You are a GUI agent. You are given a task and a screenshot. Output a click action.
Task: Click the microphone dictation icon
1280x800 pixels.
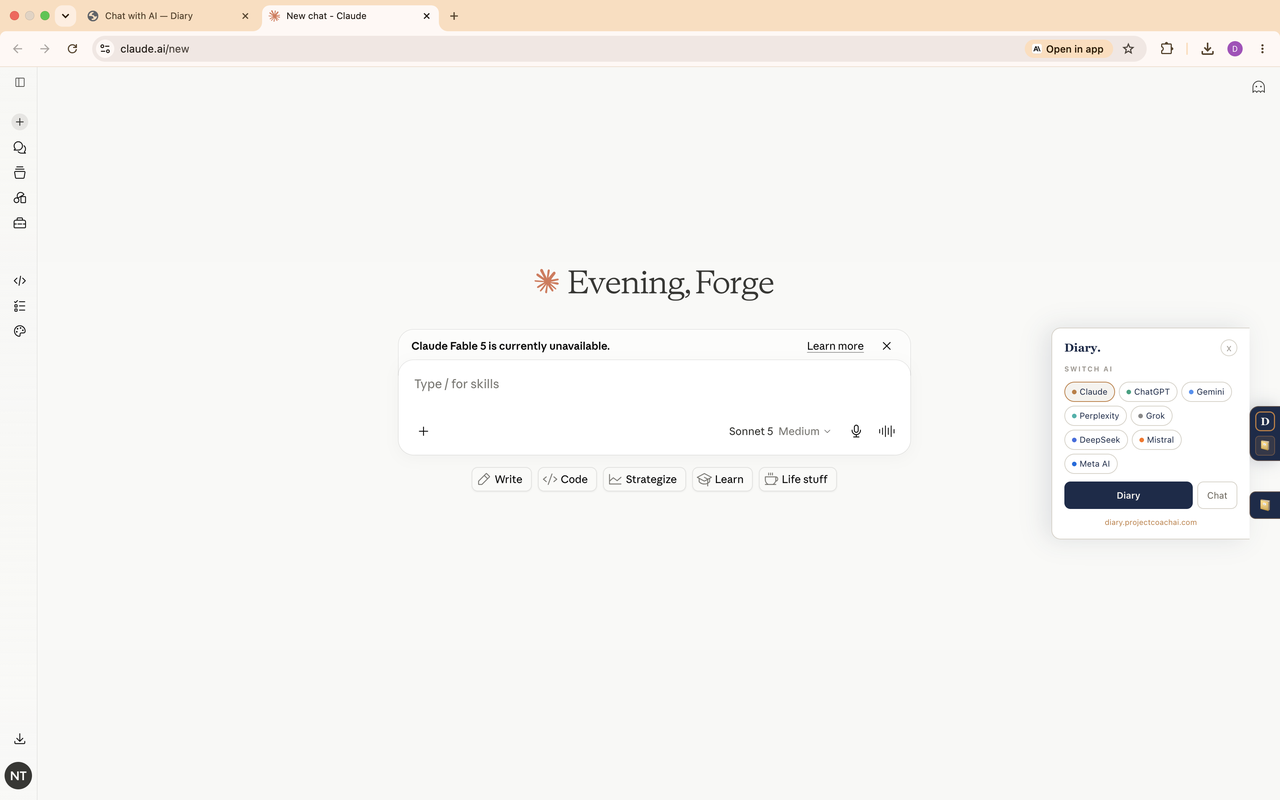[x=856, y=431]
